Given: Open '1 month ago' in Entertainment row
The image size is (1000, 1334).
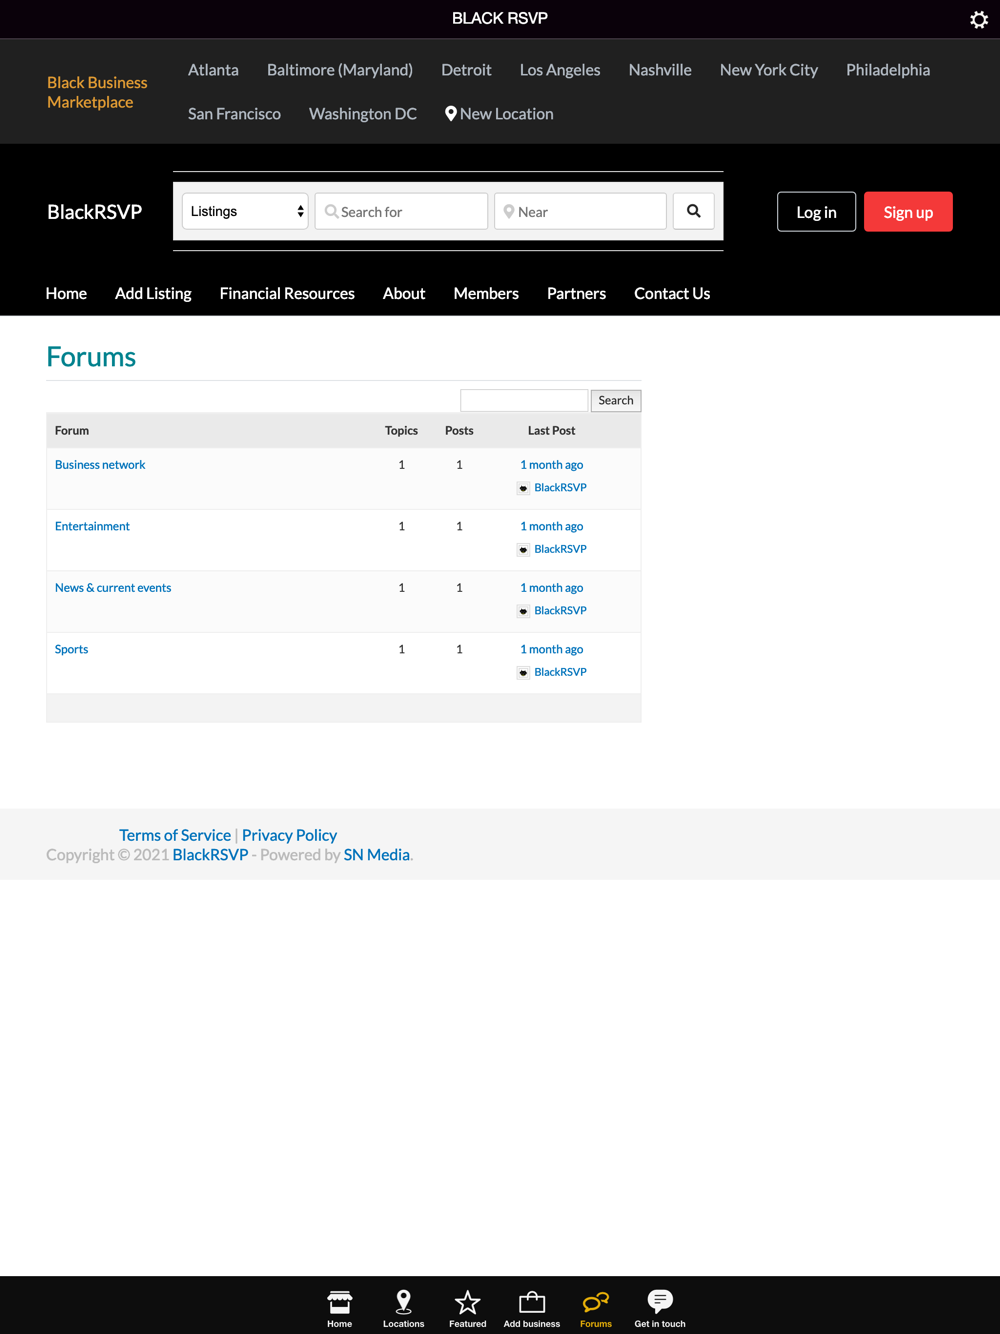Looking at the screenshot, I should 551,526.
